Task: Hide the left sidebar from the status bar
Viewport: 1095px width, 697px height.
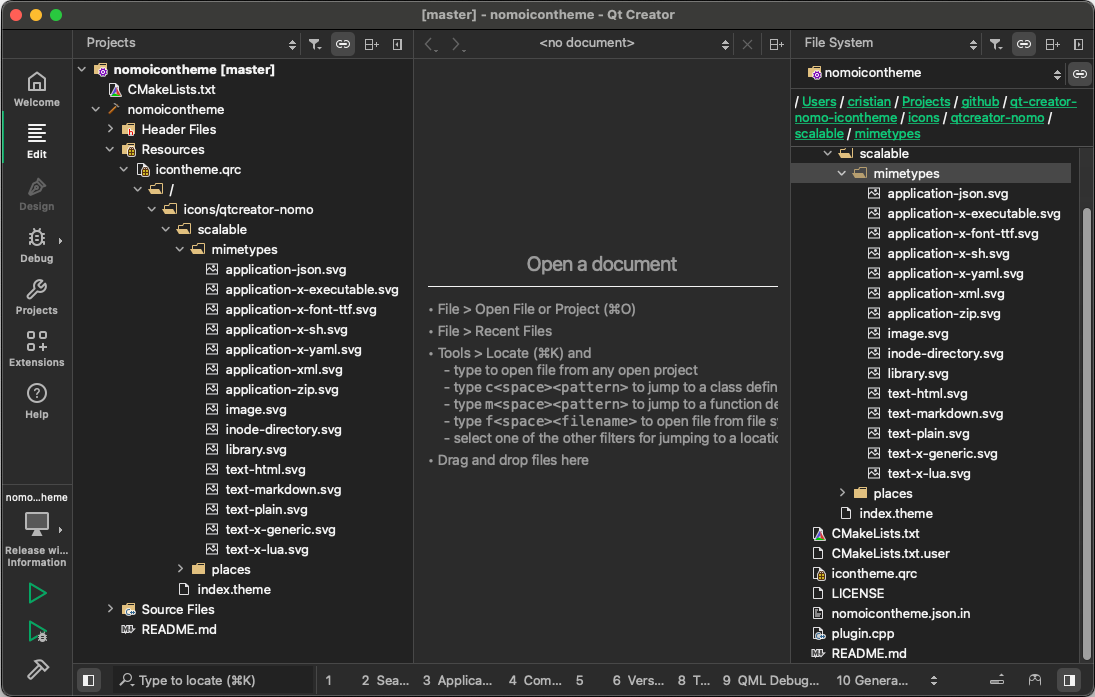Action: 88,680
